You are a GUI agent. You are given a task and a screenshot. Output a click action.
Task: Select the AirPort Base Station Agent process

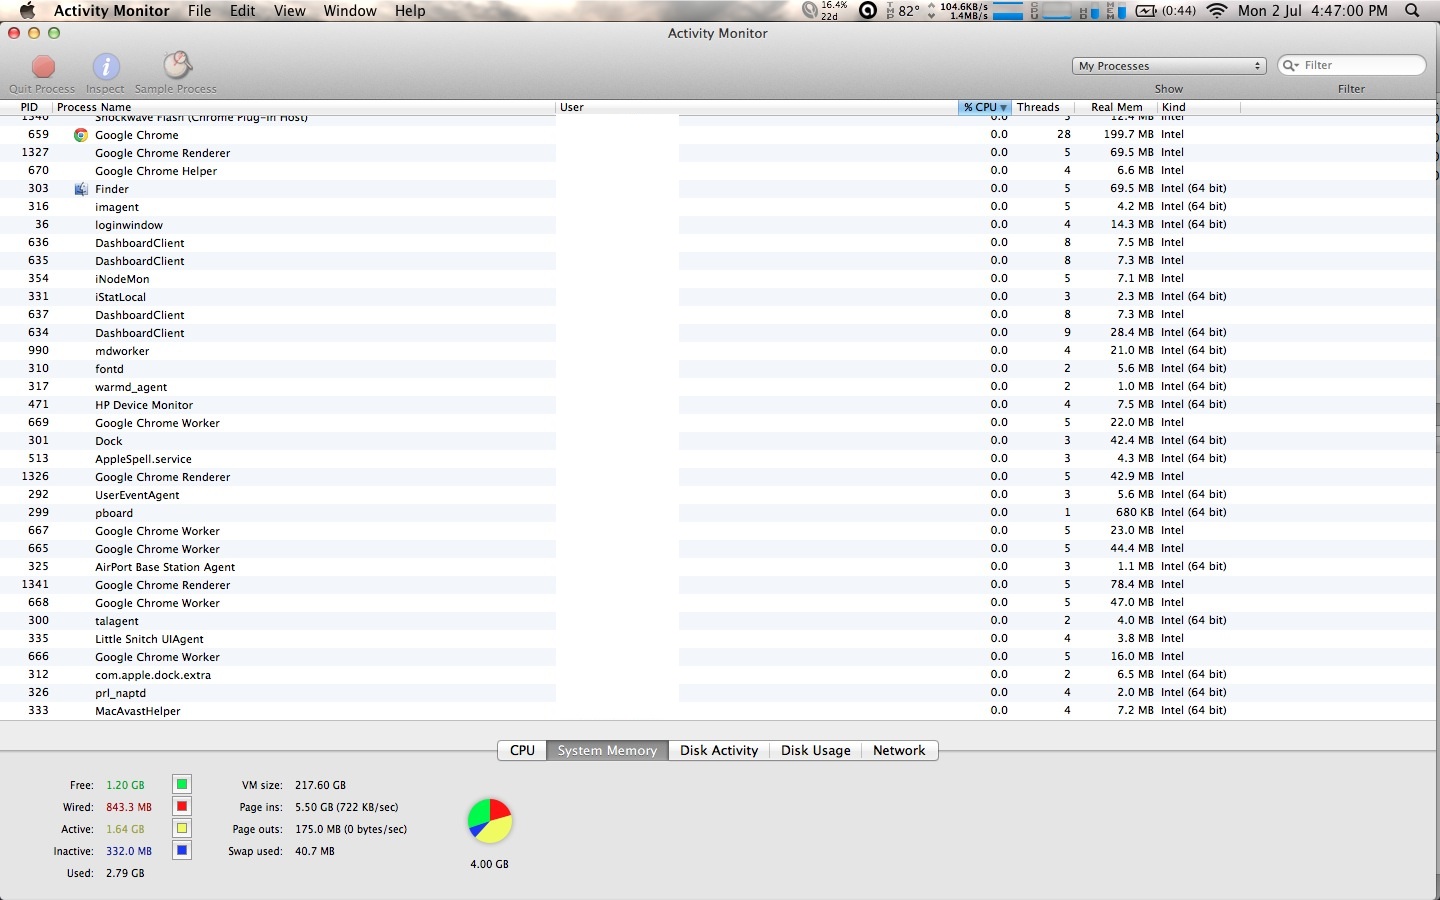tap(720, 567)
